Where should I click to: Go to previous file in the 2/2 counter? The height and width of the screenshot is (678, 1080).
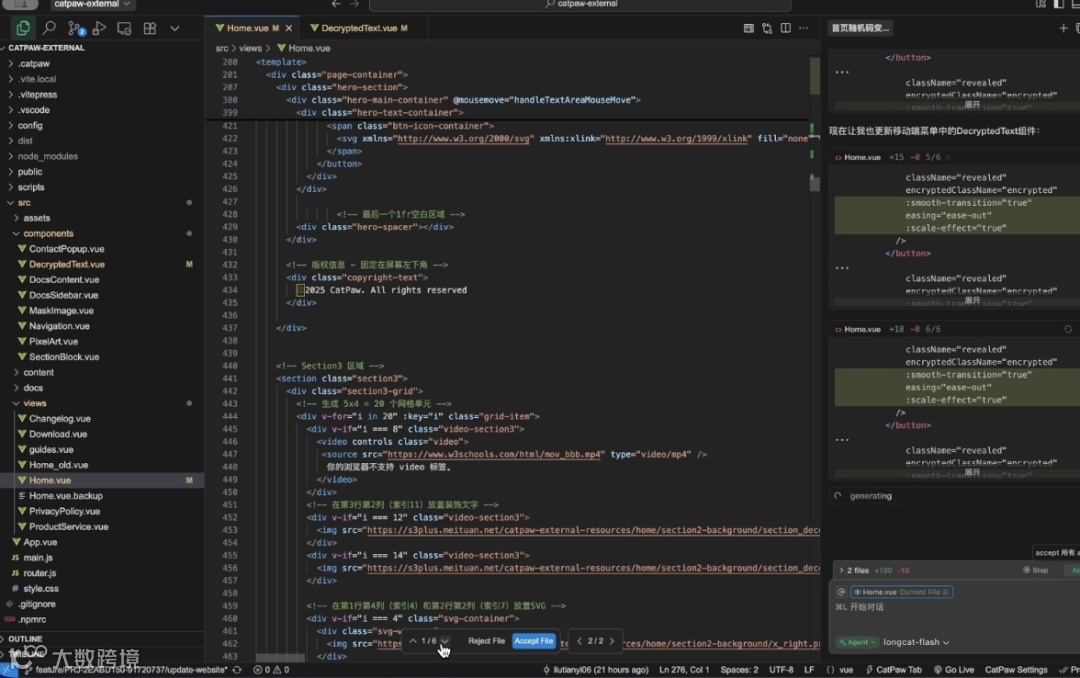579,641
